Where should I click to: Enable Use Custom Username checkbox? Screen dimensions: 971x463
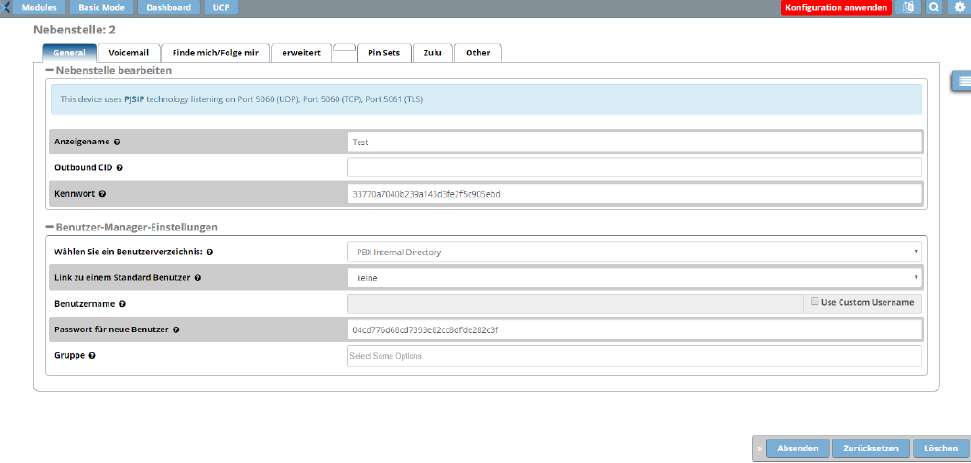(x=814, y=301)
